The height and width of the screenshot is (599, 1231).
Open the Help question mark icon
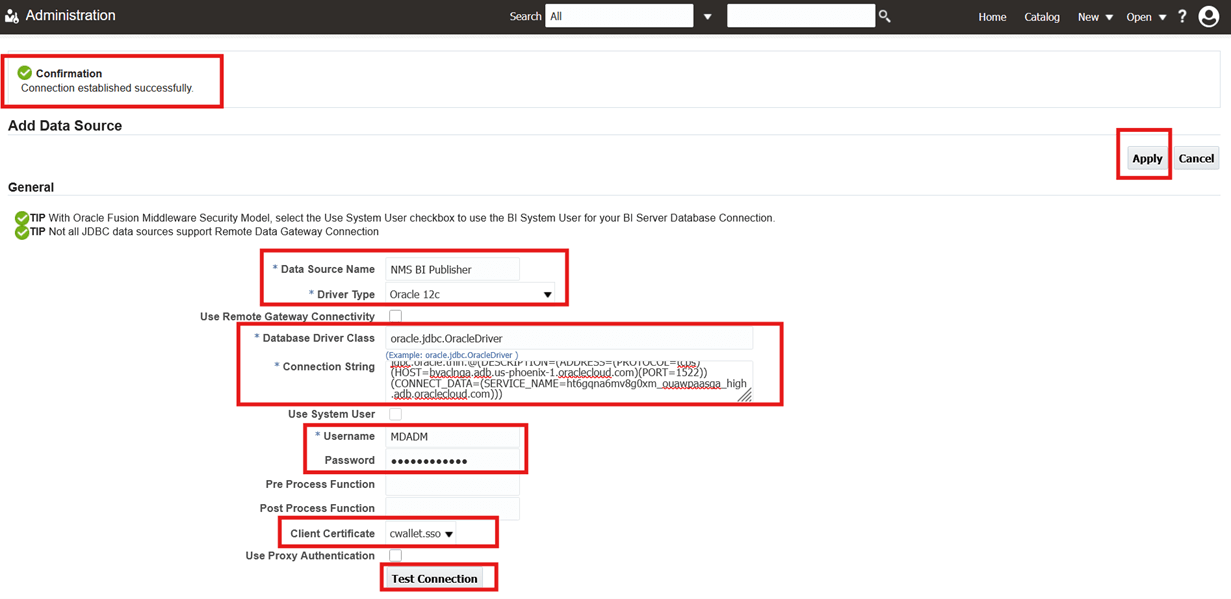coord(1182,16)
